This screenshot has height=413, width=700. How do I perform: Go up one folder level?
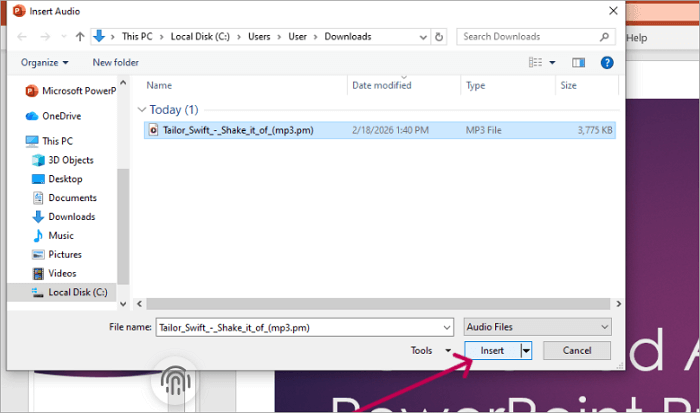(80, 37)
